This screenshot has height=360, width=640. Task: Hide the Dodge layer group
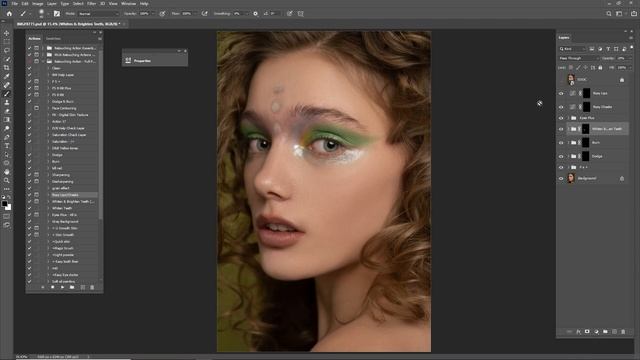click(x=561, y=156)
